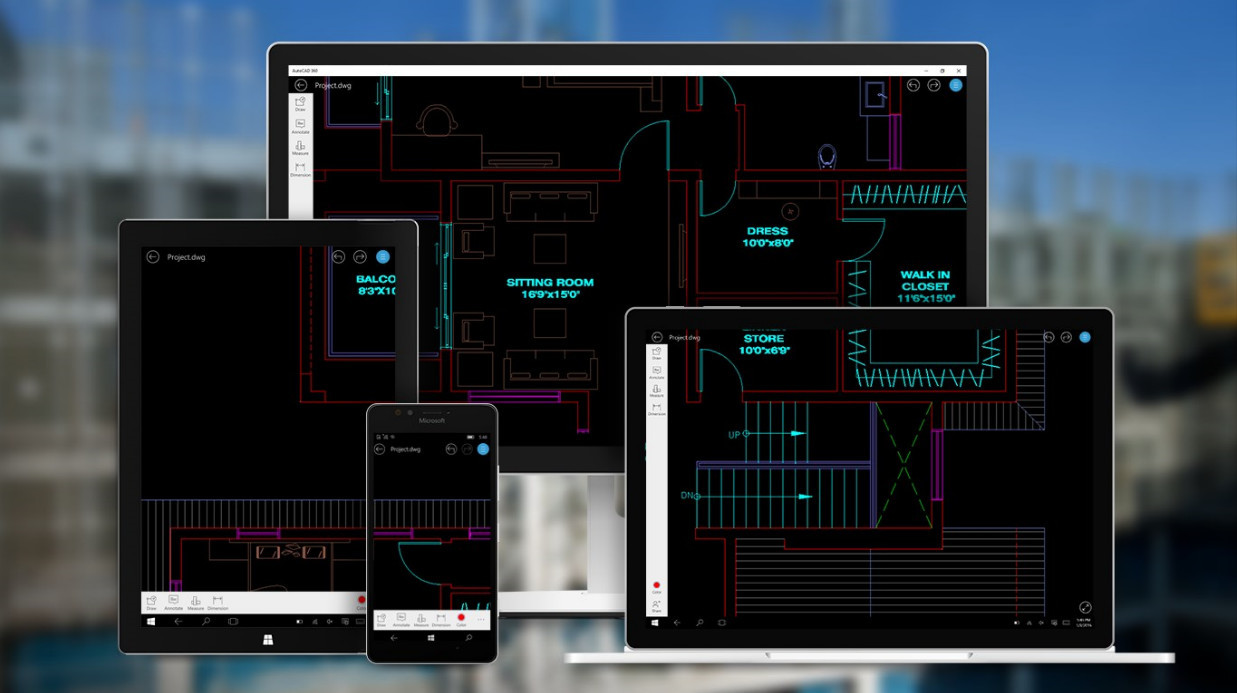Open the blue menu button on desktop monitor
The width and height of the screenshot is (1237, 693).
955,85
